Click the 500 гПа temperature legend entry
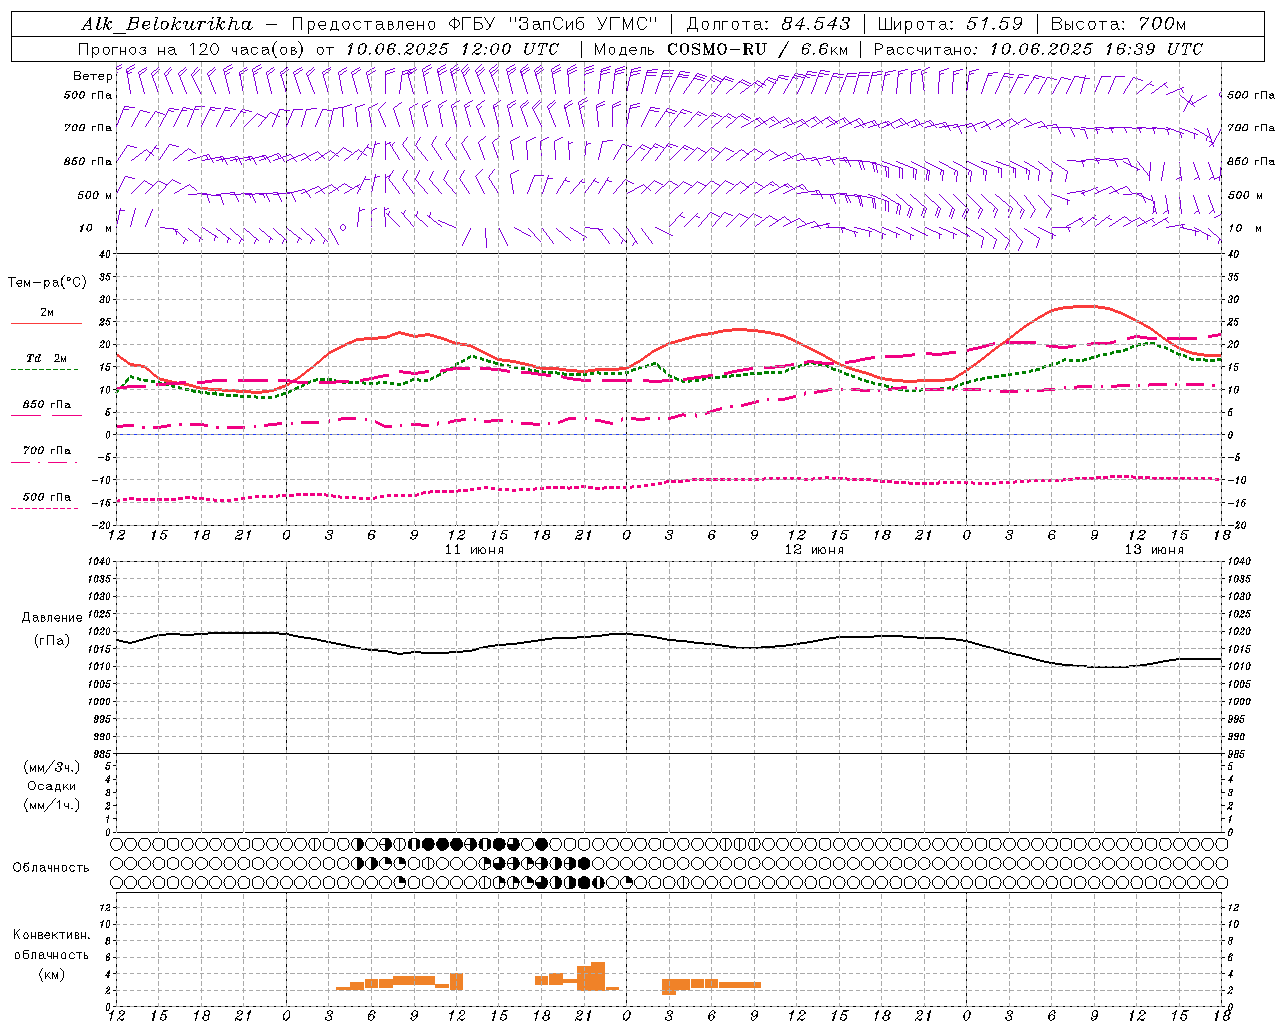The image size is (1280, 1024). 47,497
